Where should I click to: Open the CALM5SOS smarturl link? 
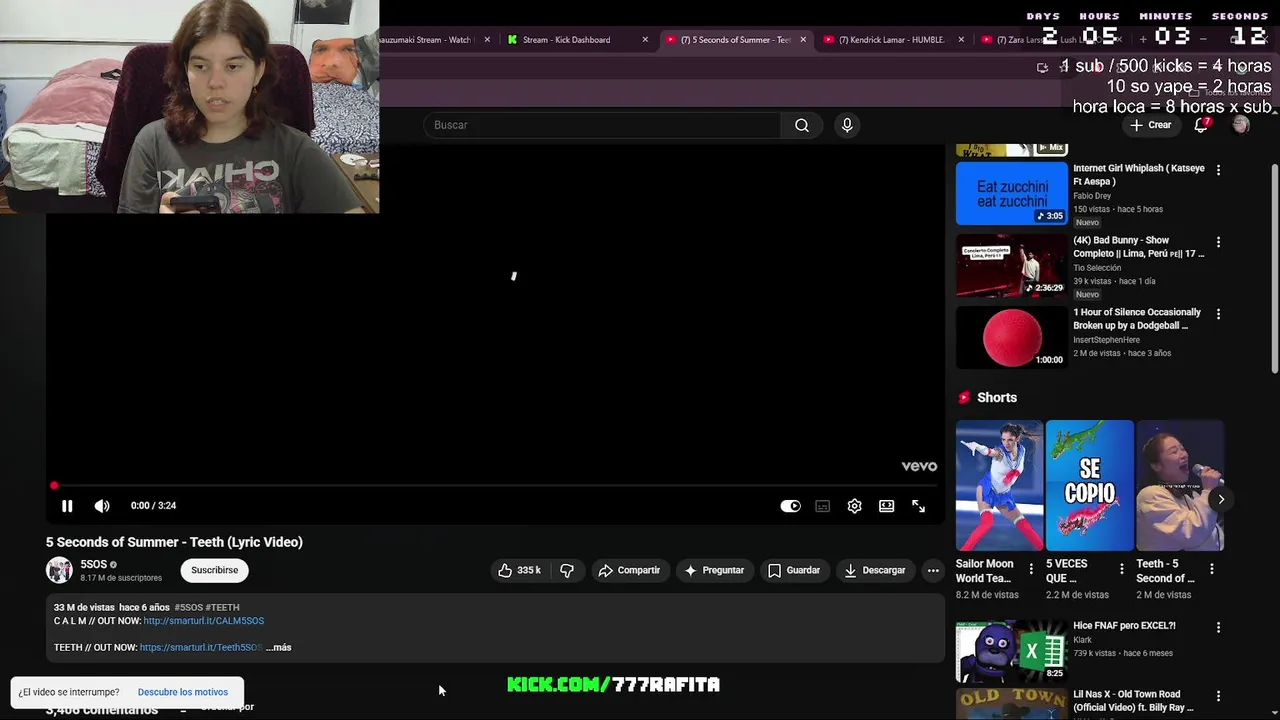click(x=204, y=621)
